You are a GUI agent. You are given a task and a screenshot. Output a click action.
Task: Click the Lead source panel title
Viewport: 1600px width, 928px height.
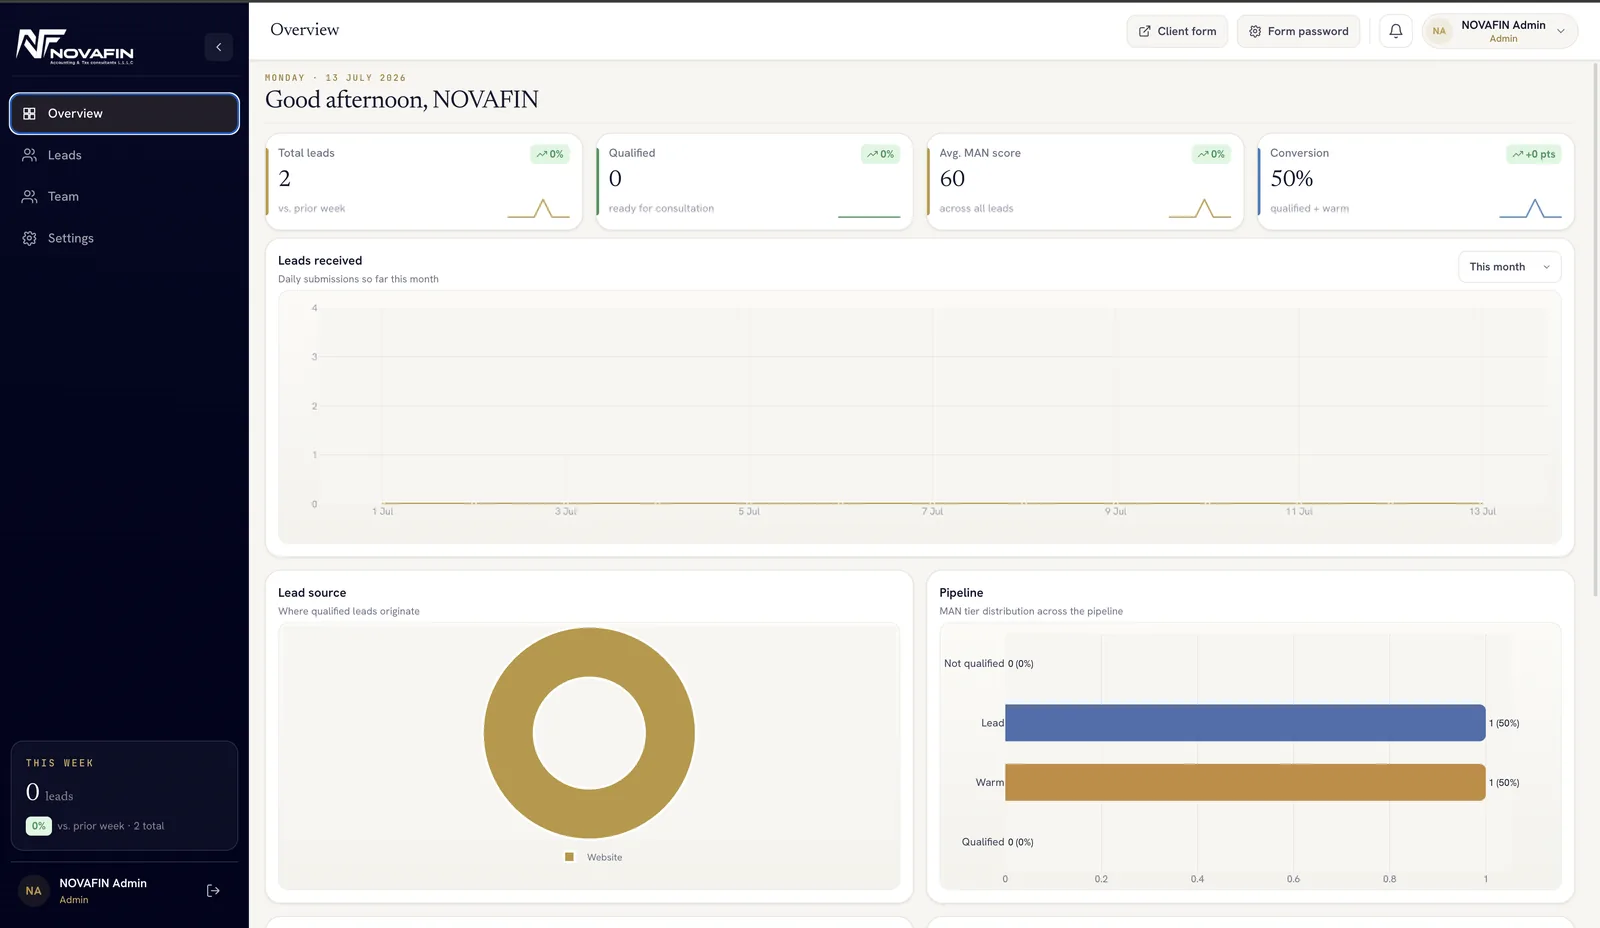coord(312,592)
